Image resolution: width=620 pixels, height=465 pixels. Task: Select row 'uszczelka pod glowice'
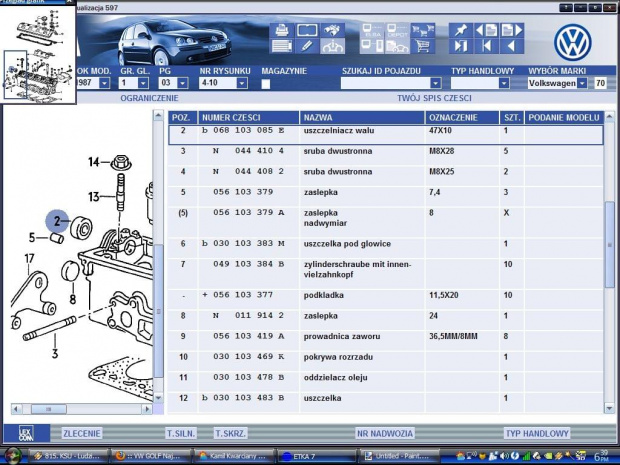pyautogui.click(x=386, y=248)
